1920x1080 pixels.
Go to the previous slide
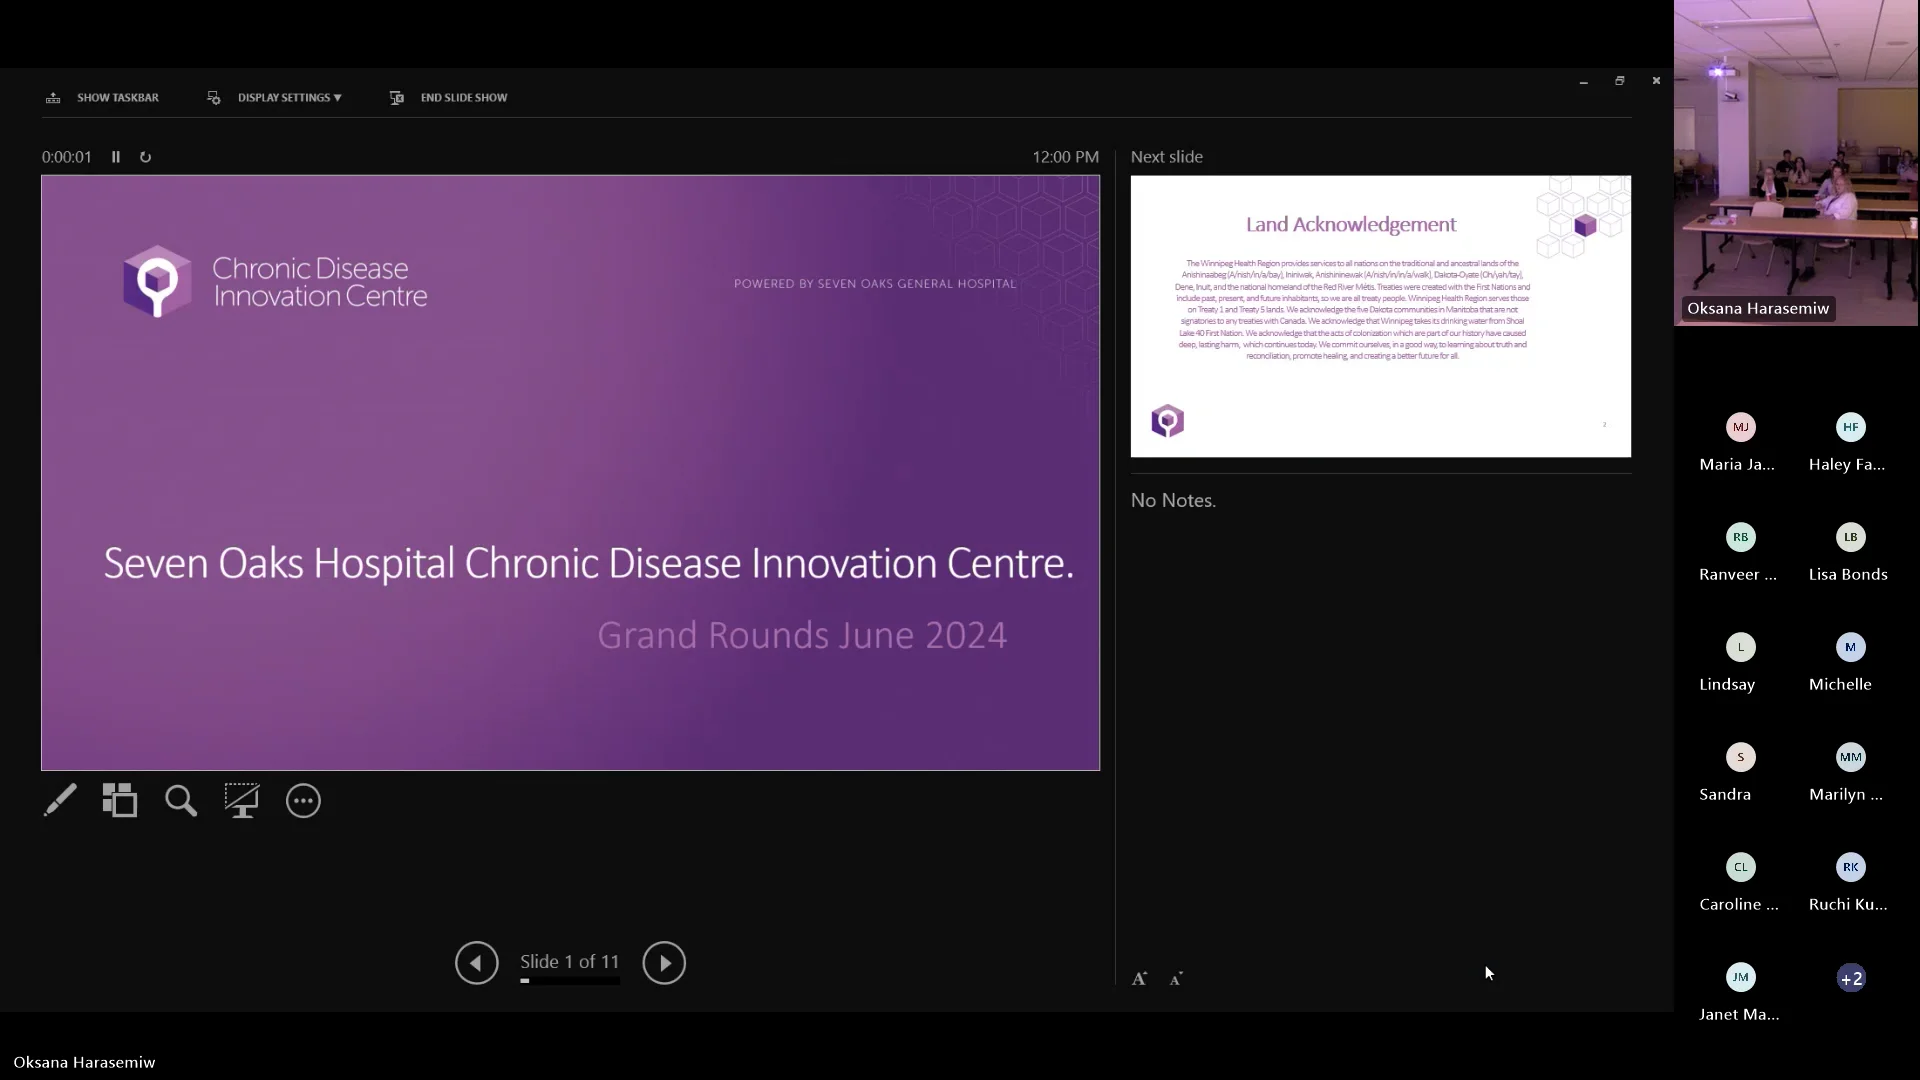coord(476,962)
